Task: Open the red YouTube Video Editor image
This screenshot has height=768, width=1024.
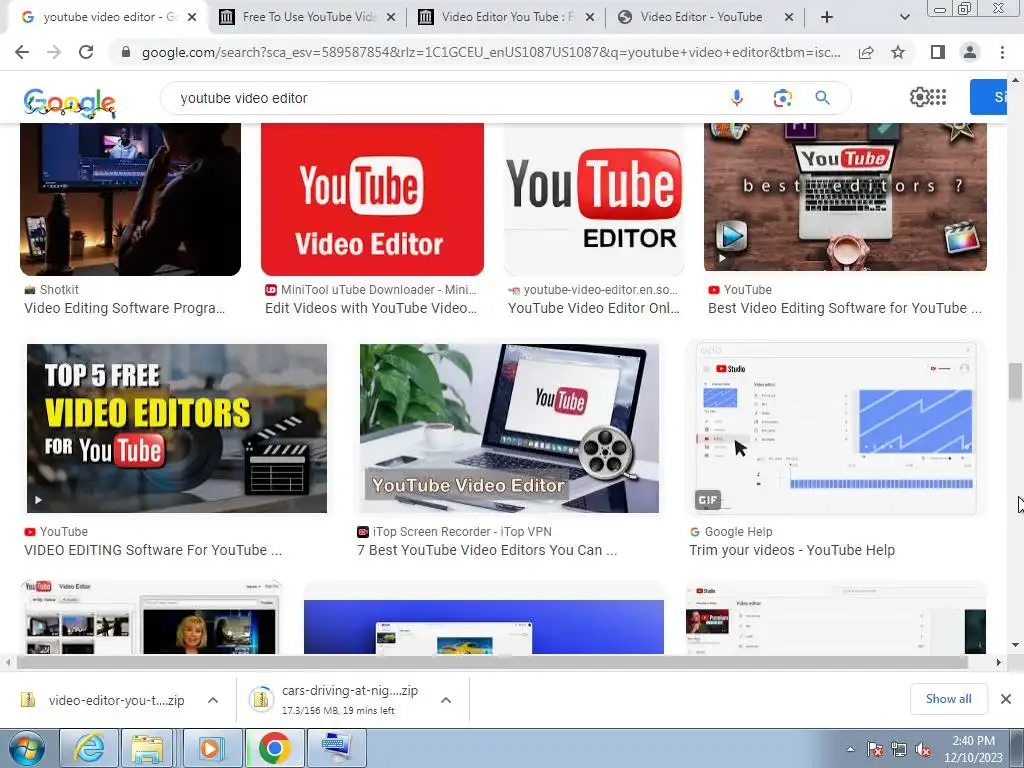Action: pyautogui.click(x=372, y=199)
